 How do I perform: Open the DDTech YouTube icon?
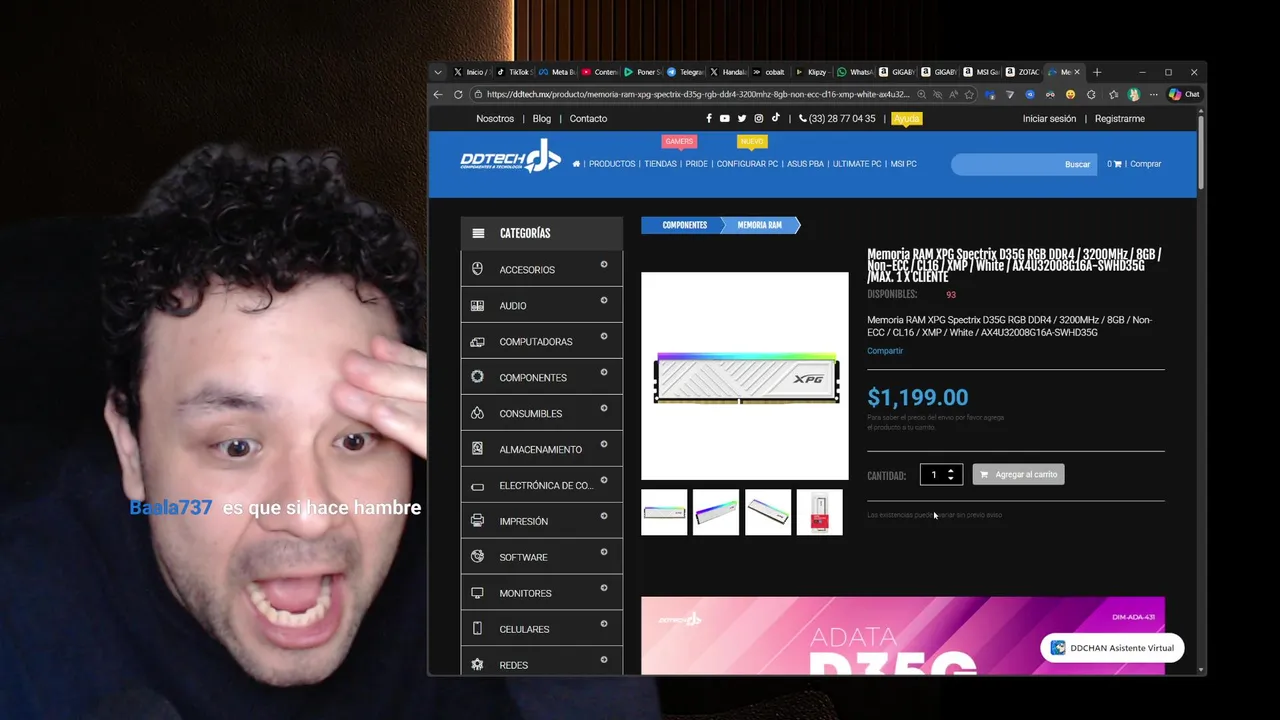click(x=725, y=118)
